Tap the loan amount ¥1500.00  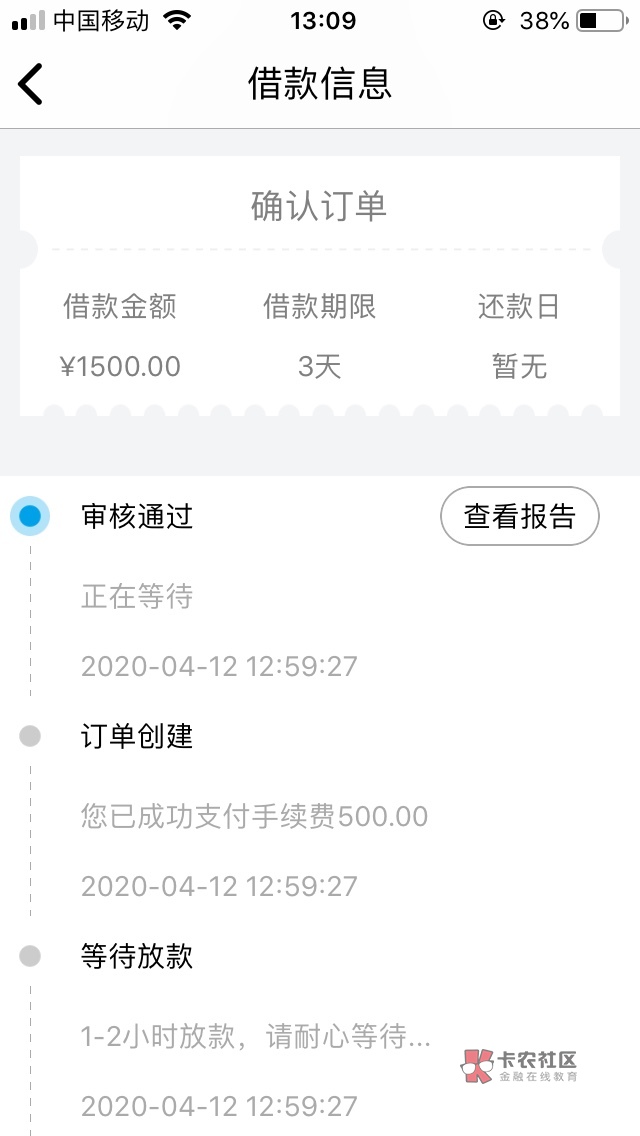(x=120, y=367)
